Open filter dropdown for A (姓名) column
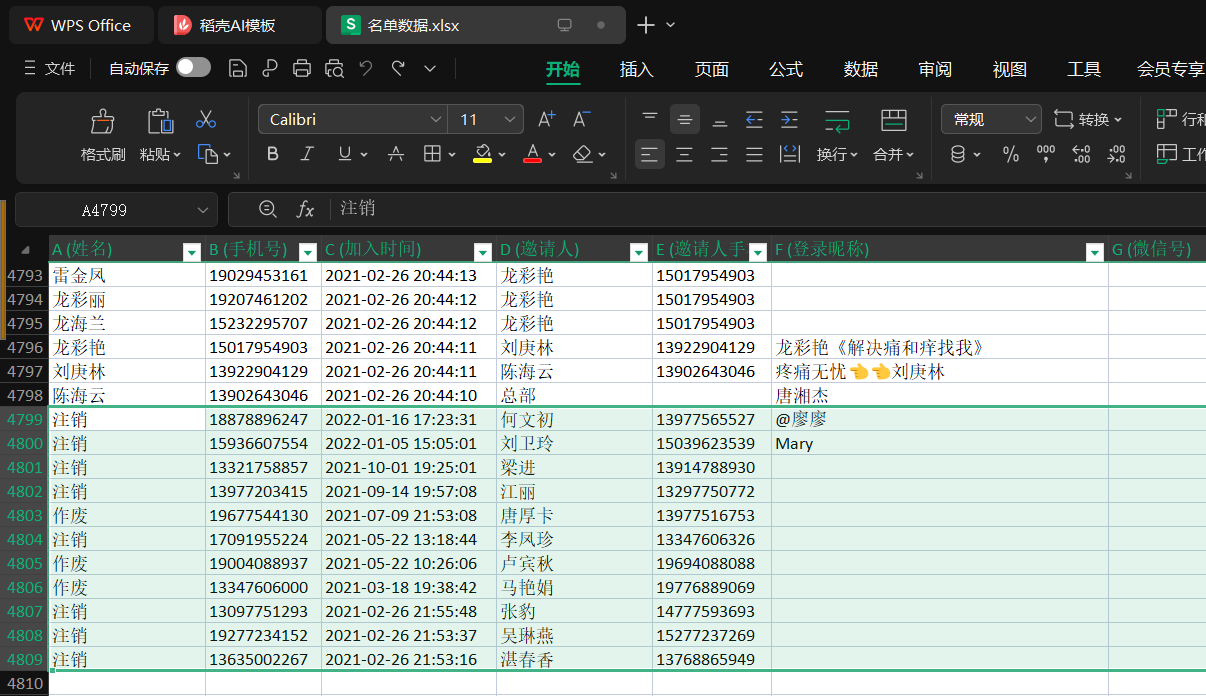 [x=192, y=252]
